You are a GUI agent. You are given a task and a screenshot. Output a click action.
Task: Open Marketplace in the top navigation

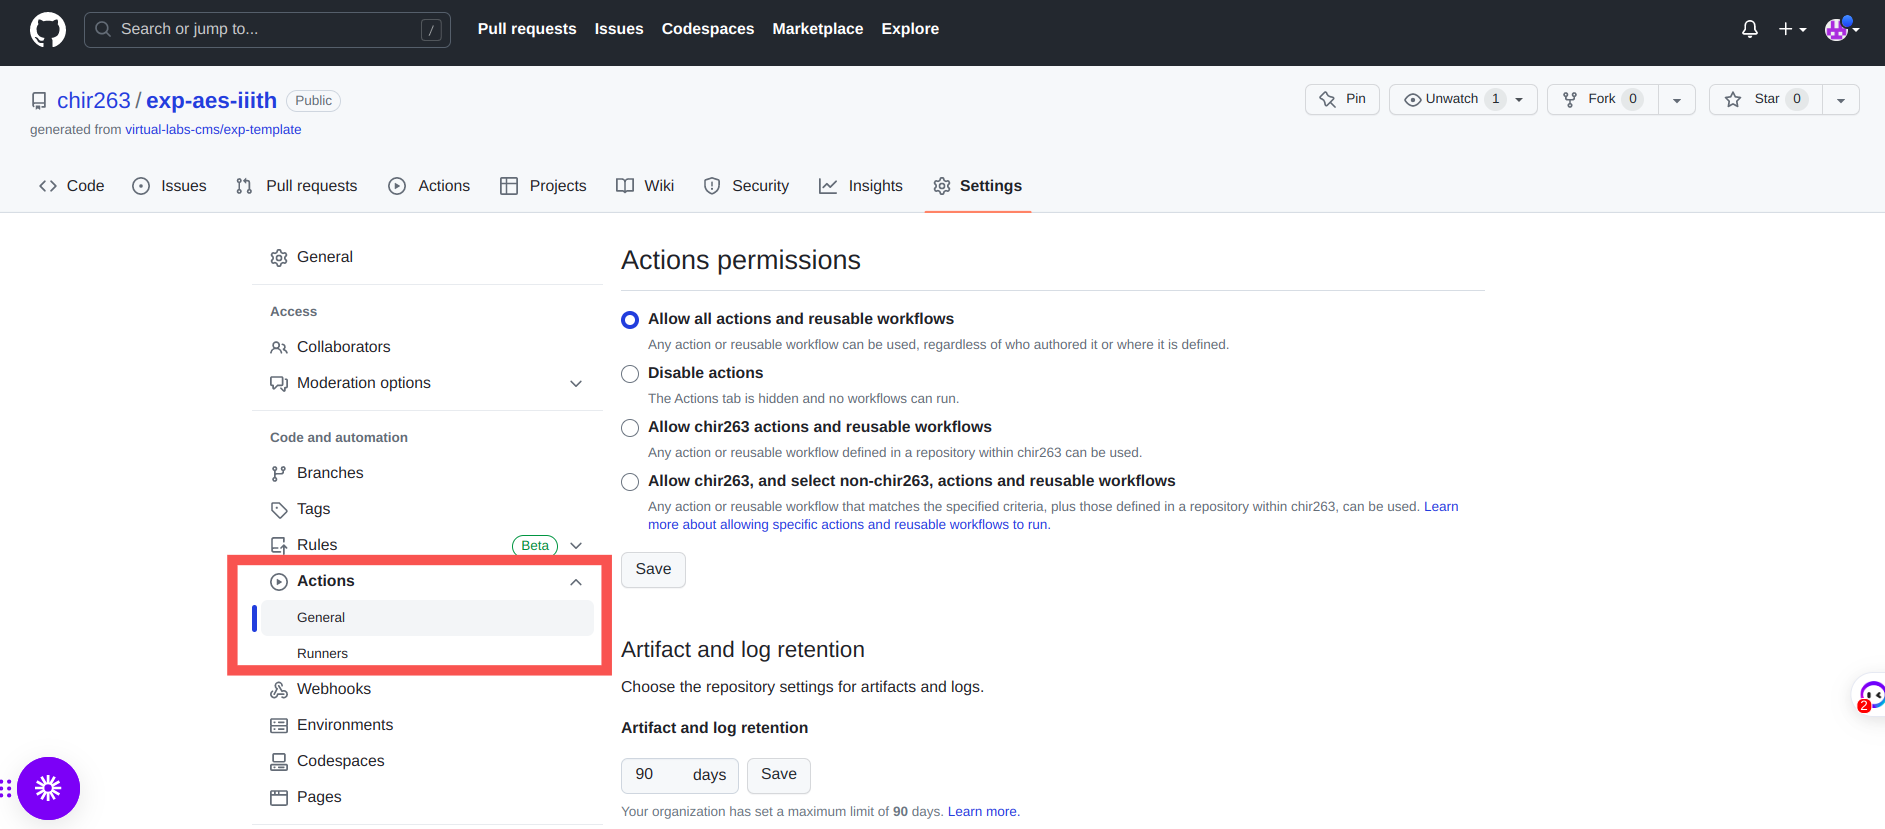(x=818, y=29)
